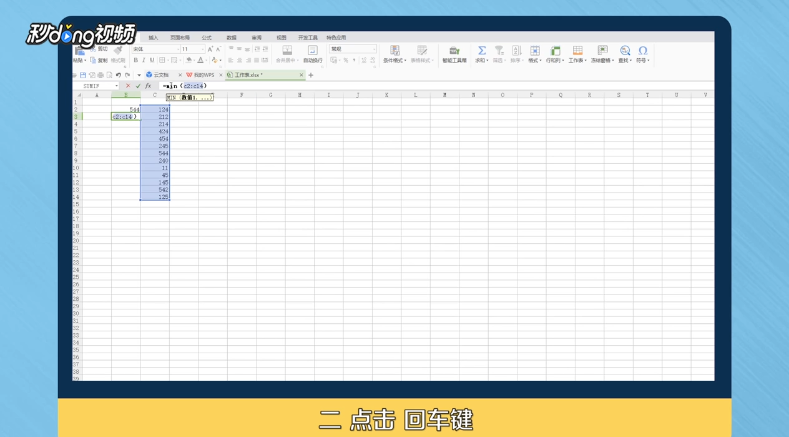Open the Developer Tools ribbon tab
The image size is (789, 437).
pos(307,37)
